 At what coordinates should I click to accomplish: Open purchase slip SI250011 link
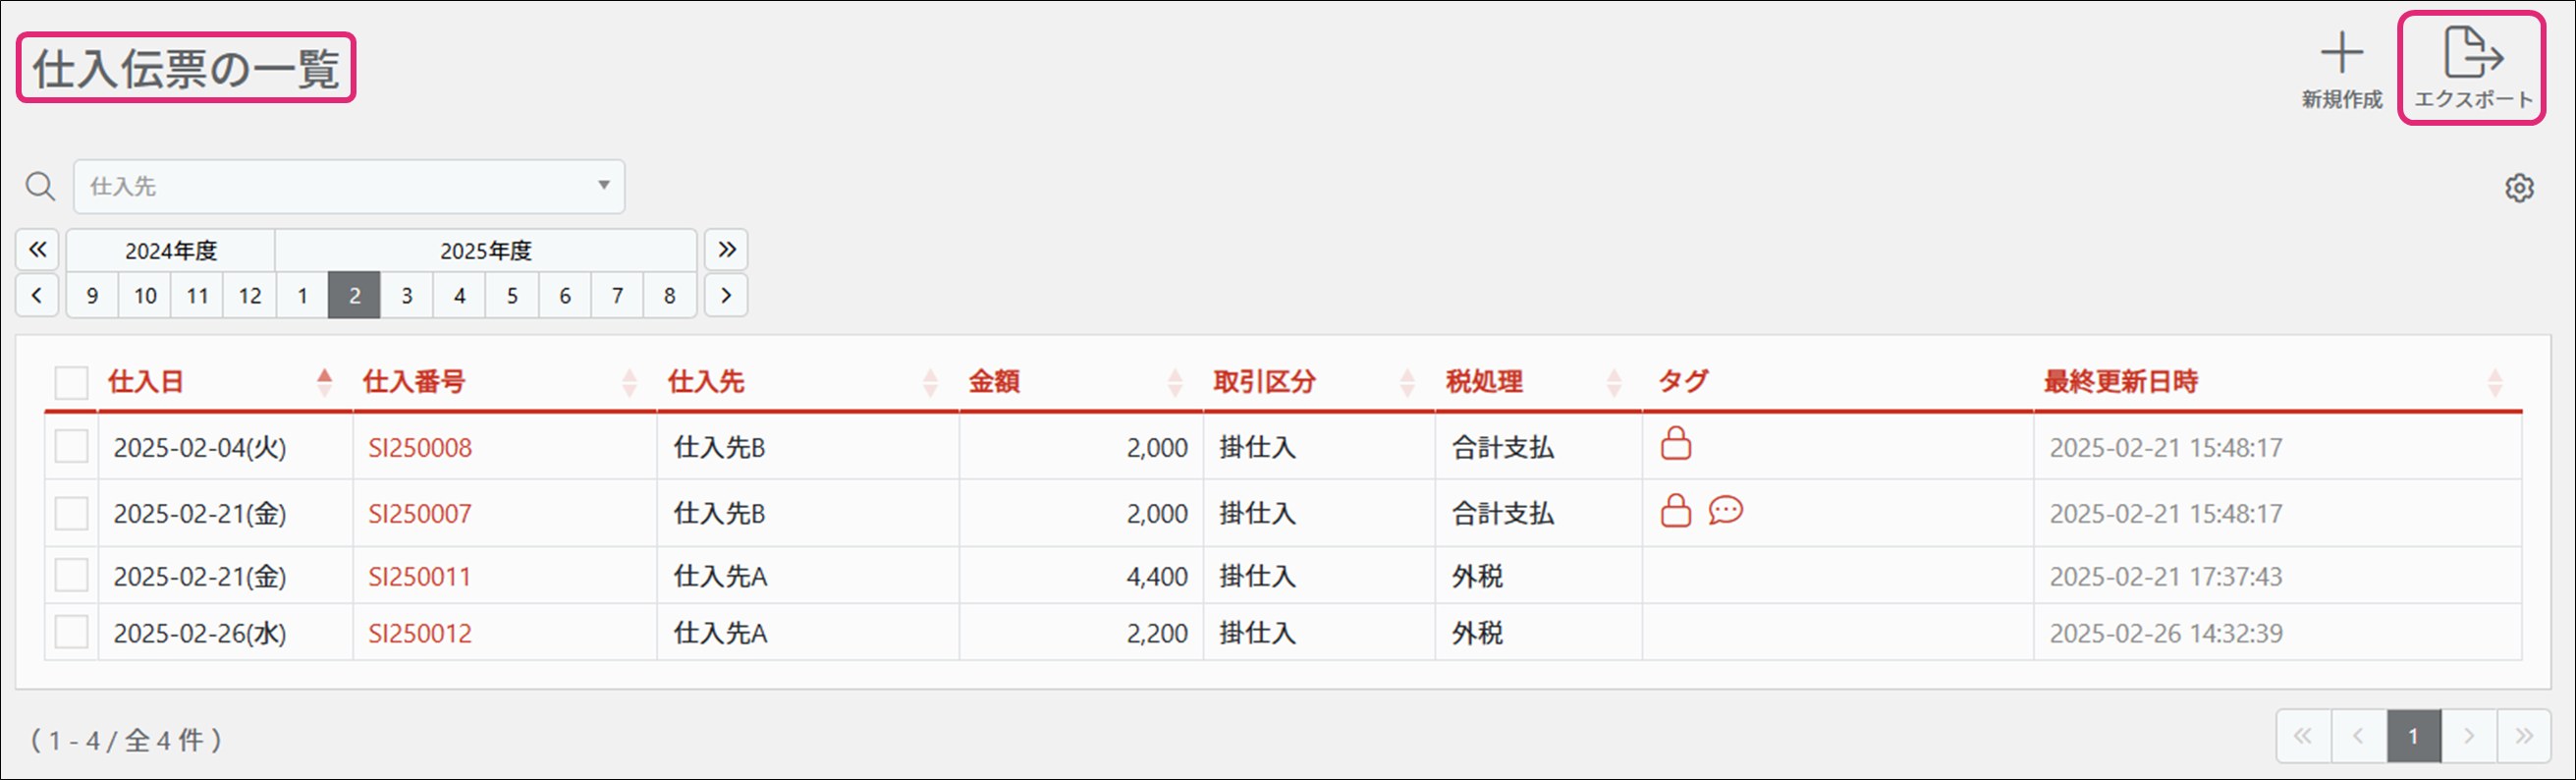419,577
